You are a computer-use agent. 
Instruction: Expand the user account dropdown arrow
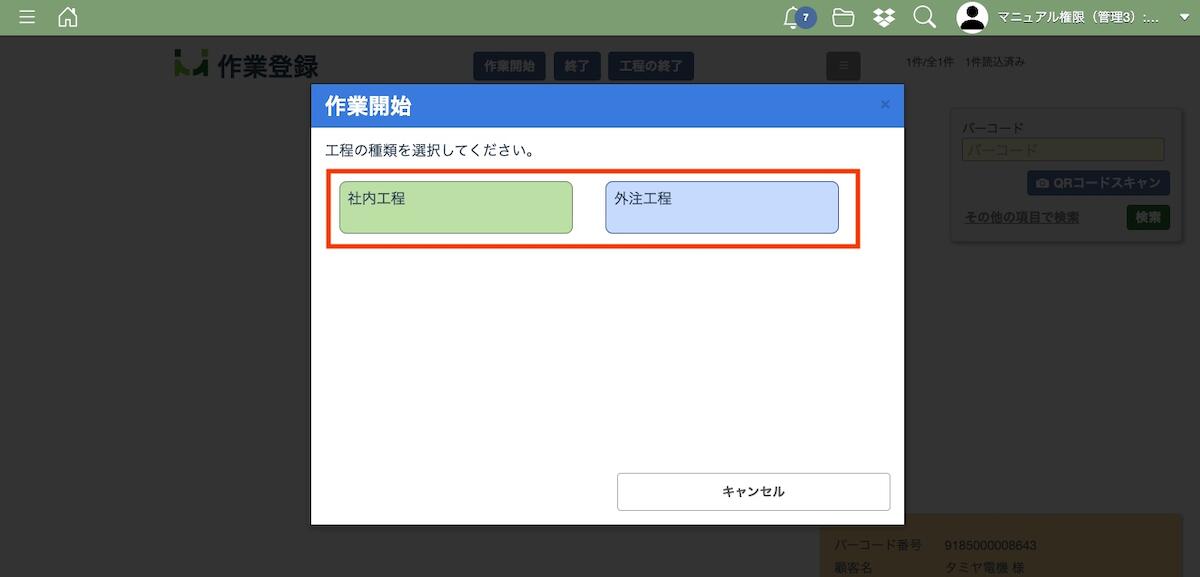coord(1184,18)
